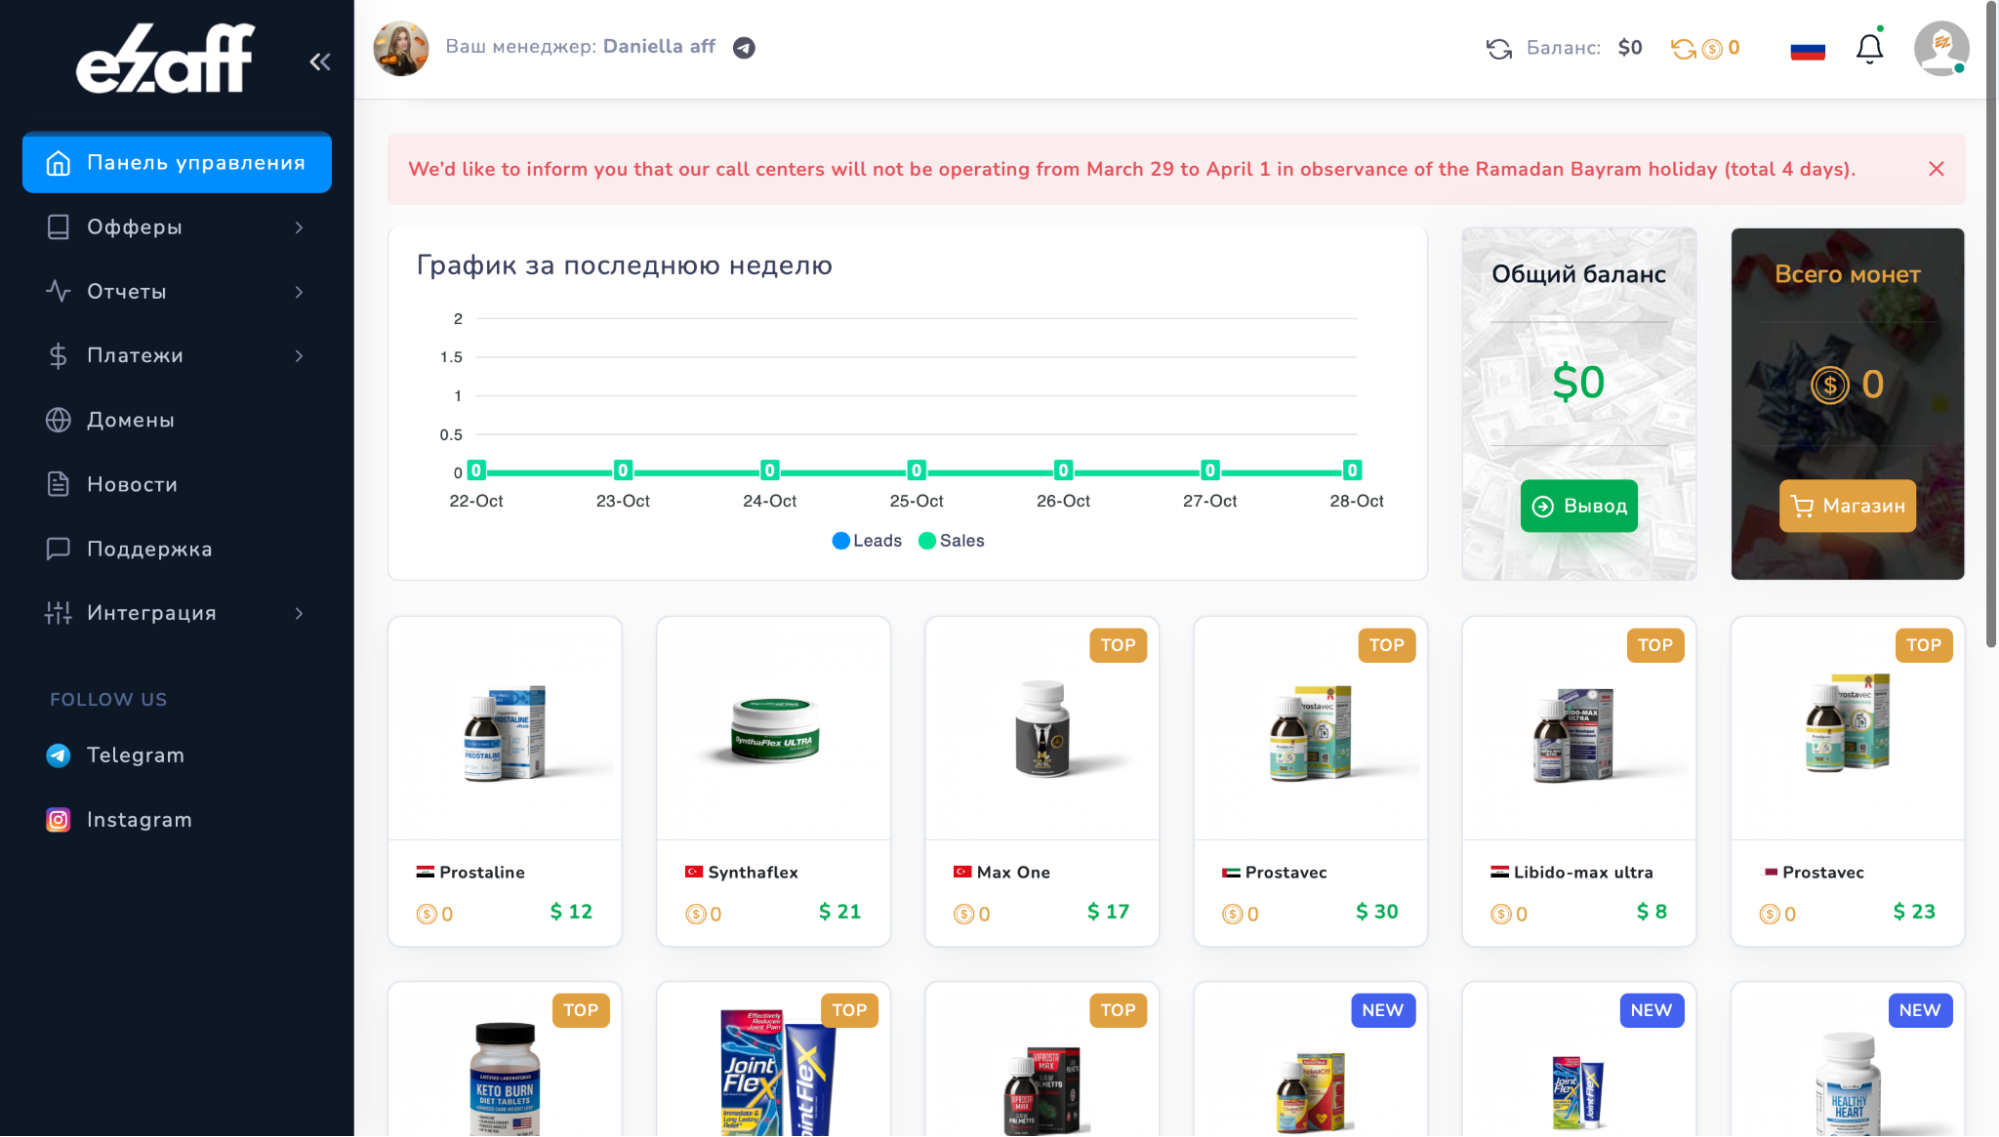Click the Synthaflex offer name
Screen dimensions: 1999x1137
(753, 873)
